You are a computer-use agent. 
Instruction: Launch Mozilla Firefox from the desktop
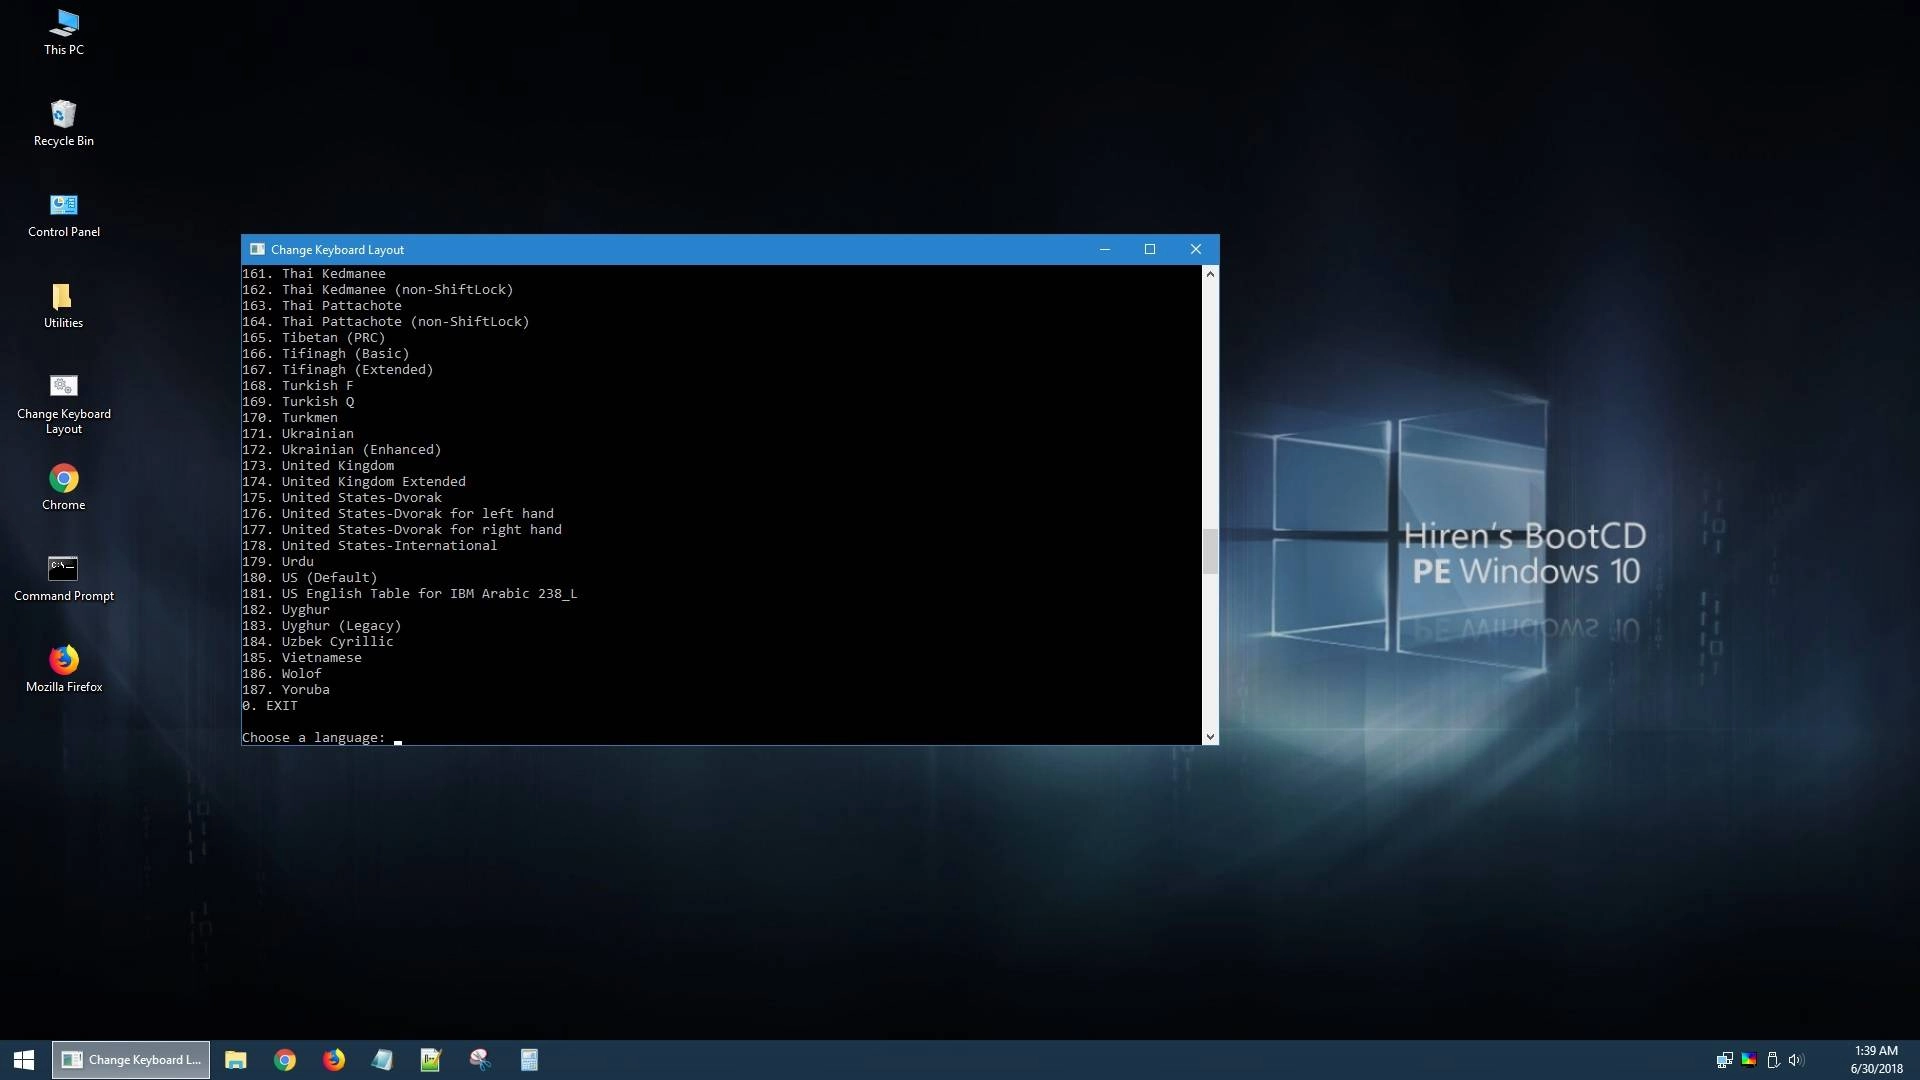[62, 660]
